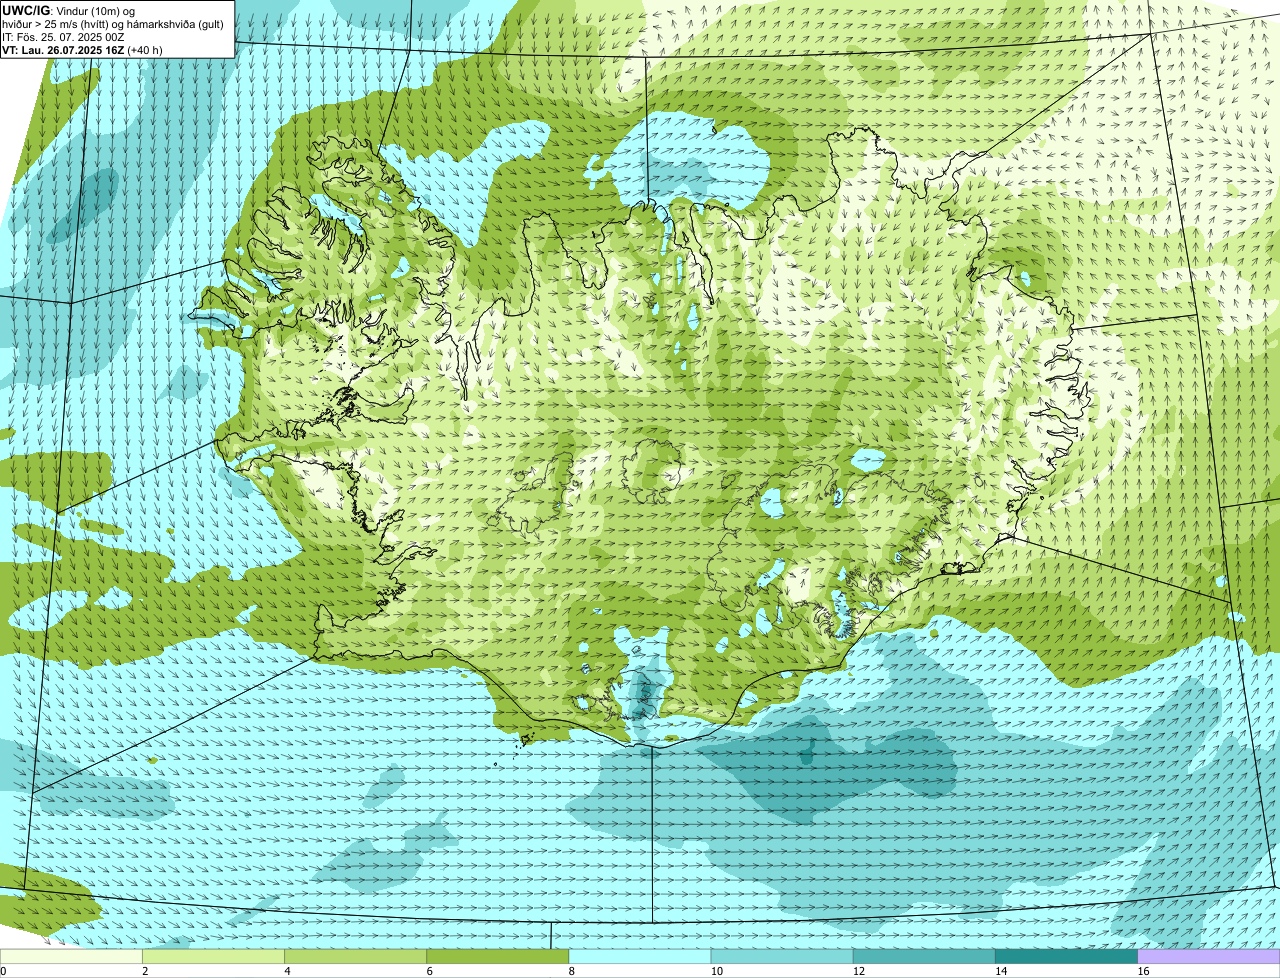Select the light cyan 8–10 m/s legend swatch
Screen dimensions: 1280x978
(x=640, y=956)
